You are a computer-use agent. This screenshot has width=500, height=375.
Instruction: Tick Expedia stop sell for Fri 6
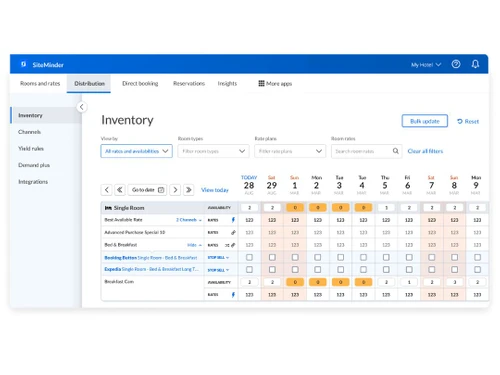click(409, 269)
